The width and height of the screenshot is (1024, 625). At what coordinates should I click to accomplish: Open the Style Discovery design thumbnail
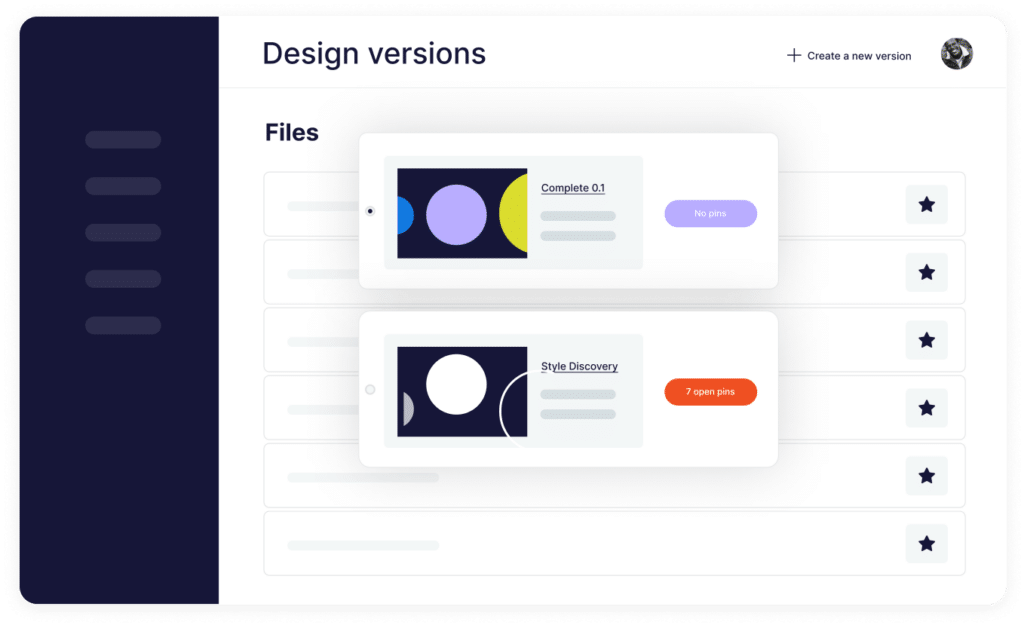point(462,391)
